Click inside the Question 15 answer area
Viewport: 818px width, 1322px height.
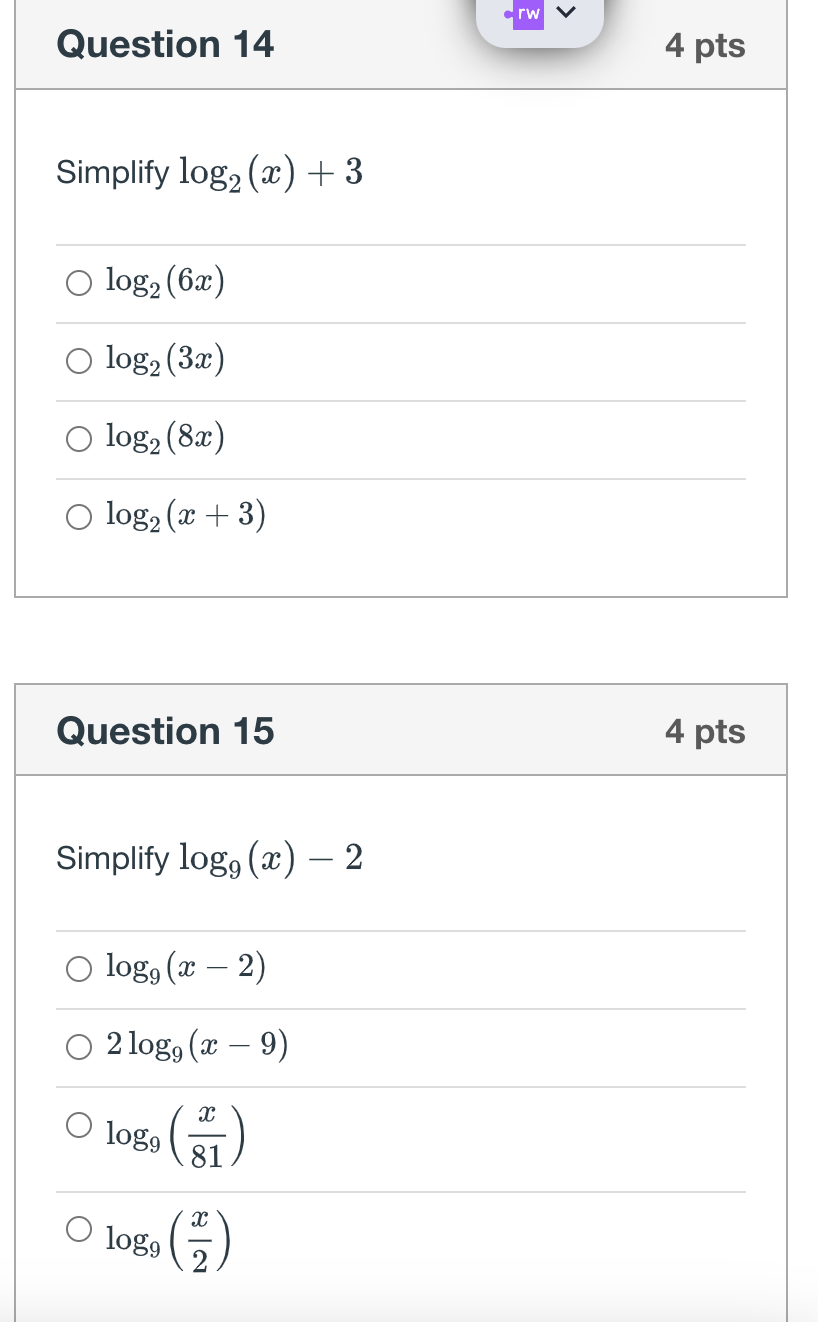[400, 1100]
